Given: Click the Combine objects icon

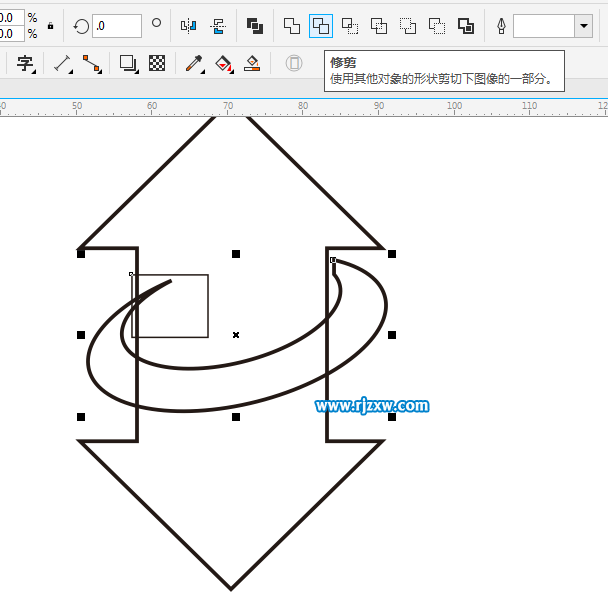Looking at the screenshot, I should click(x=255, y=26).
